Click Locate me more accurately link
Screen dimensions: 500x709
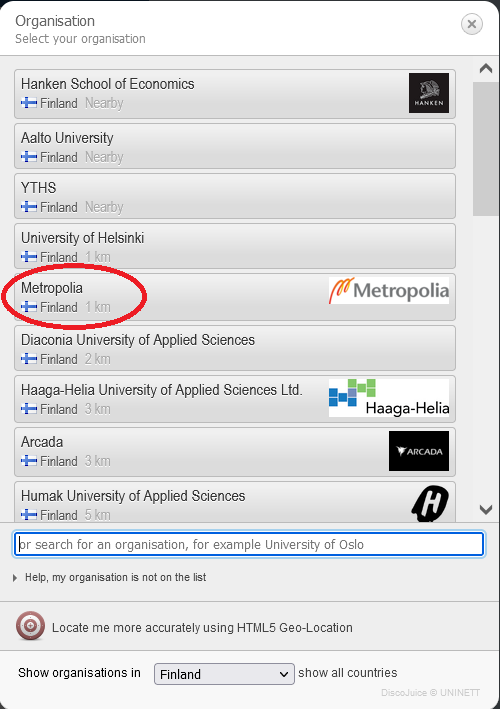coord(202,628)
